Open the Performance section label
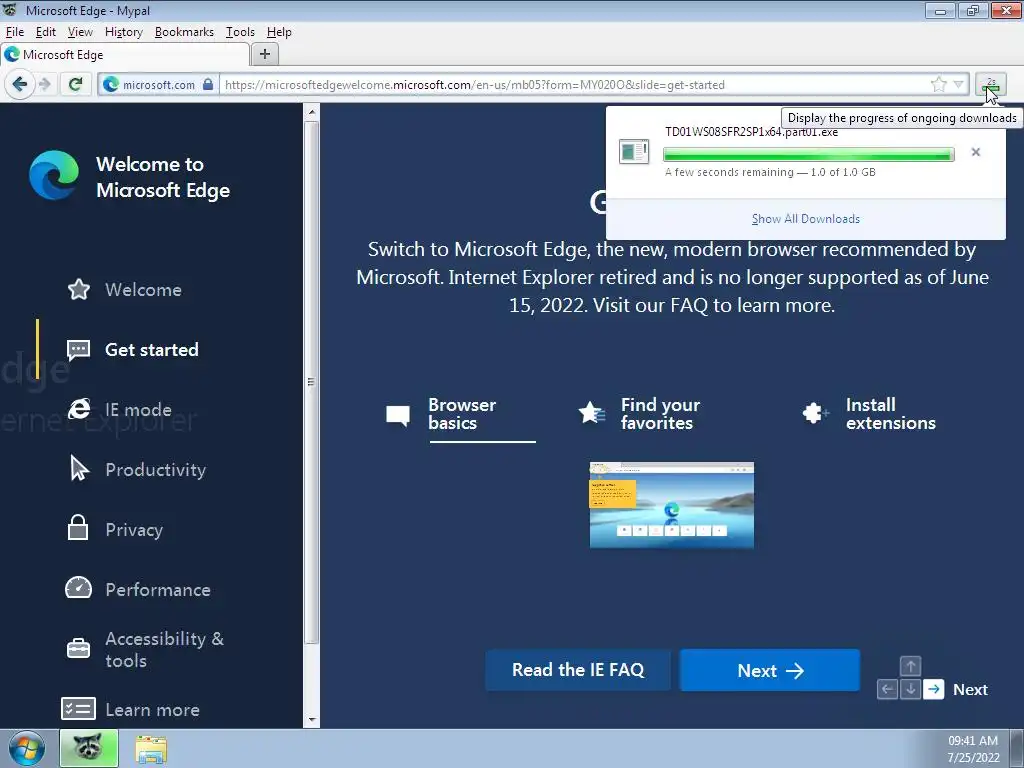1024x768 pixels. (158, 590)
